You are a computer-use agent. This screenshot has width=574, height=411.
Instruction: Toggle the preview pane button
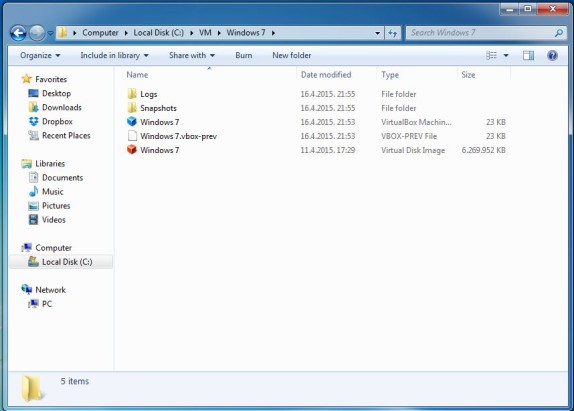coord(528,55)
